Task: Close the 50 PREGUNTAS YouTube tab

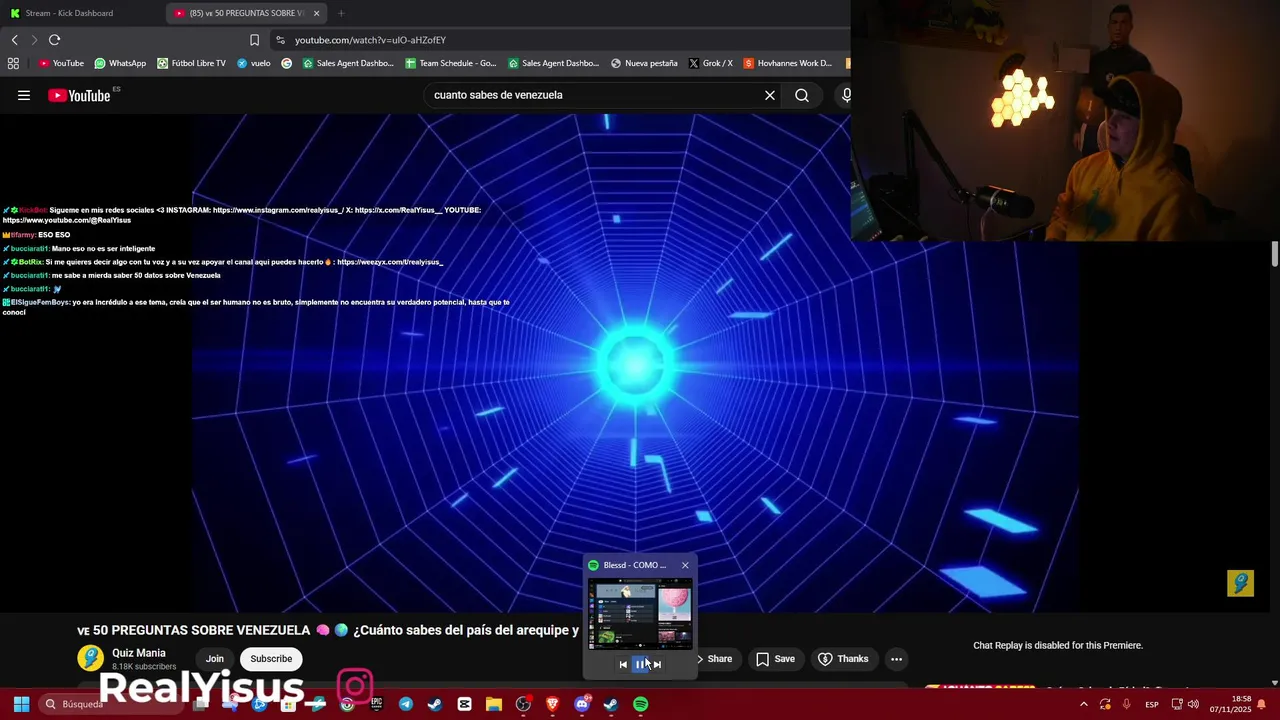Action: (x=316, y=13)
